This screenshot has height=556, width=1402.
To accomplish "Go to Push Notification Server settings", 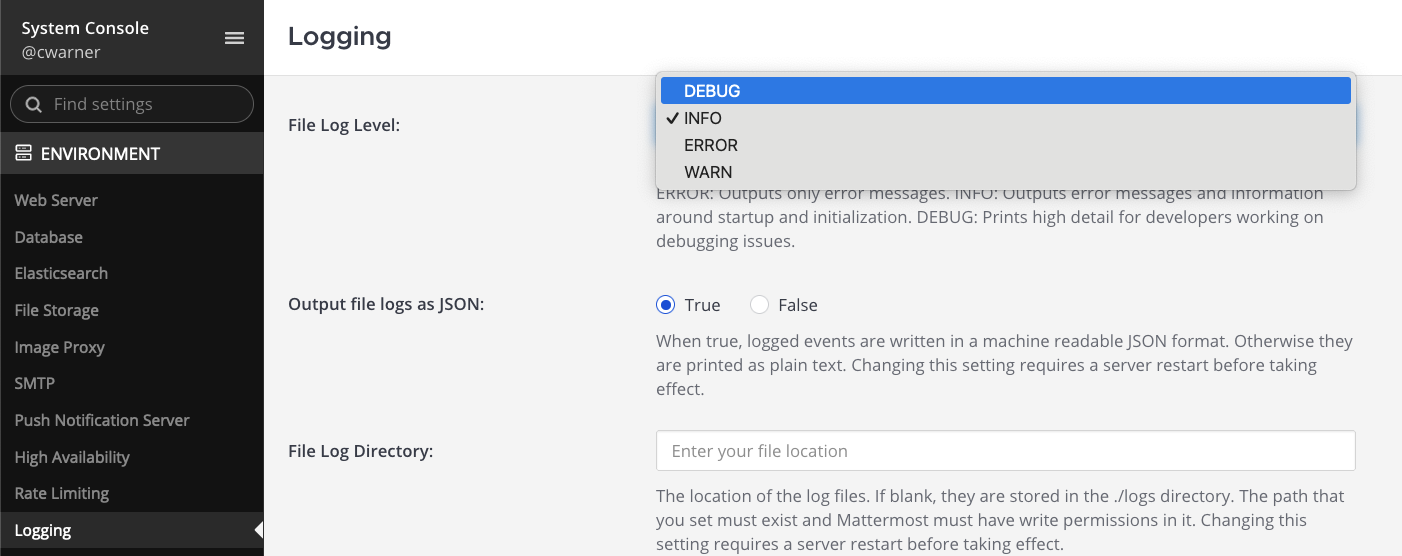I will (x=102, y=420).
